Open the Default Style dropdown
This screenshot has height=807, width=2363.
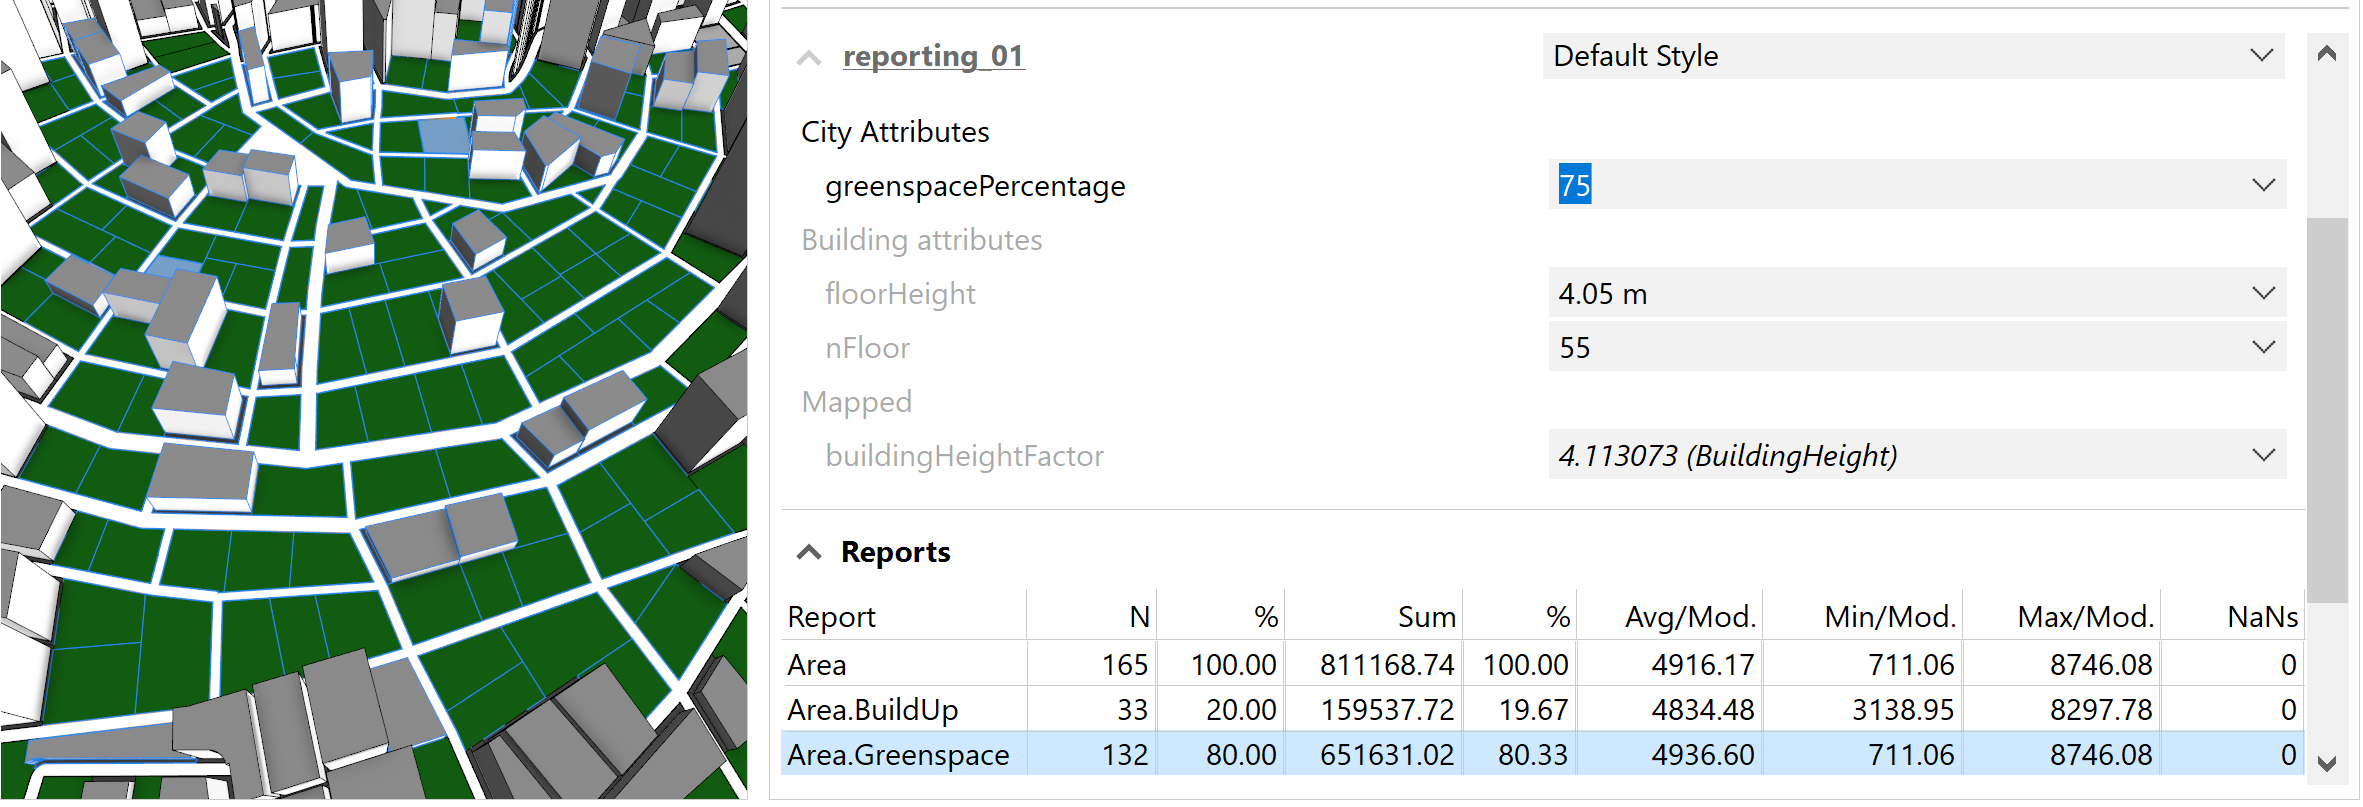pos(1912,56)
